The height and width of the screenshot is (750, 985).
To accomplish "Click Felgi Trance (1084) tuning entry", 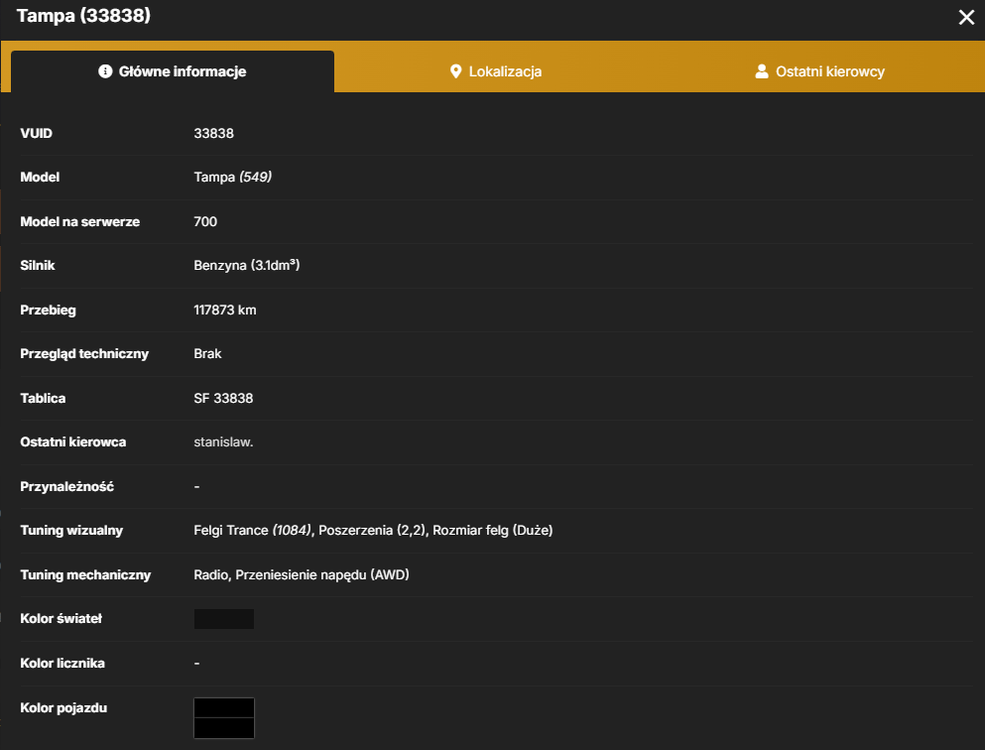I will click(x=253, y=530).
